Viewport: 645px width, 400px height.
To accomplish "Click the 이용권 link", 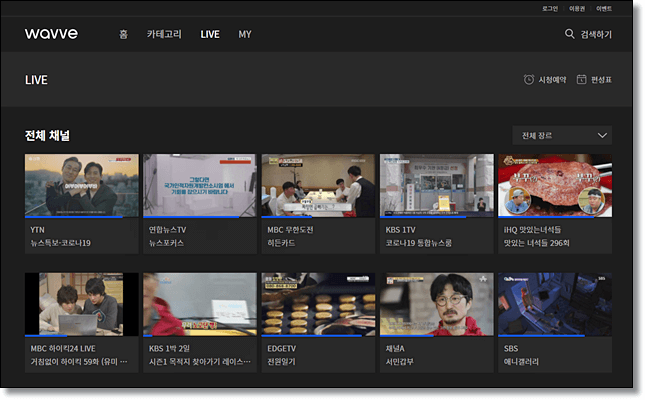I will 577,8.
